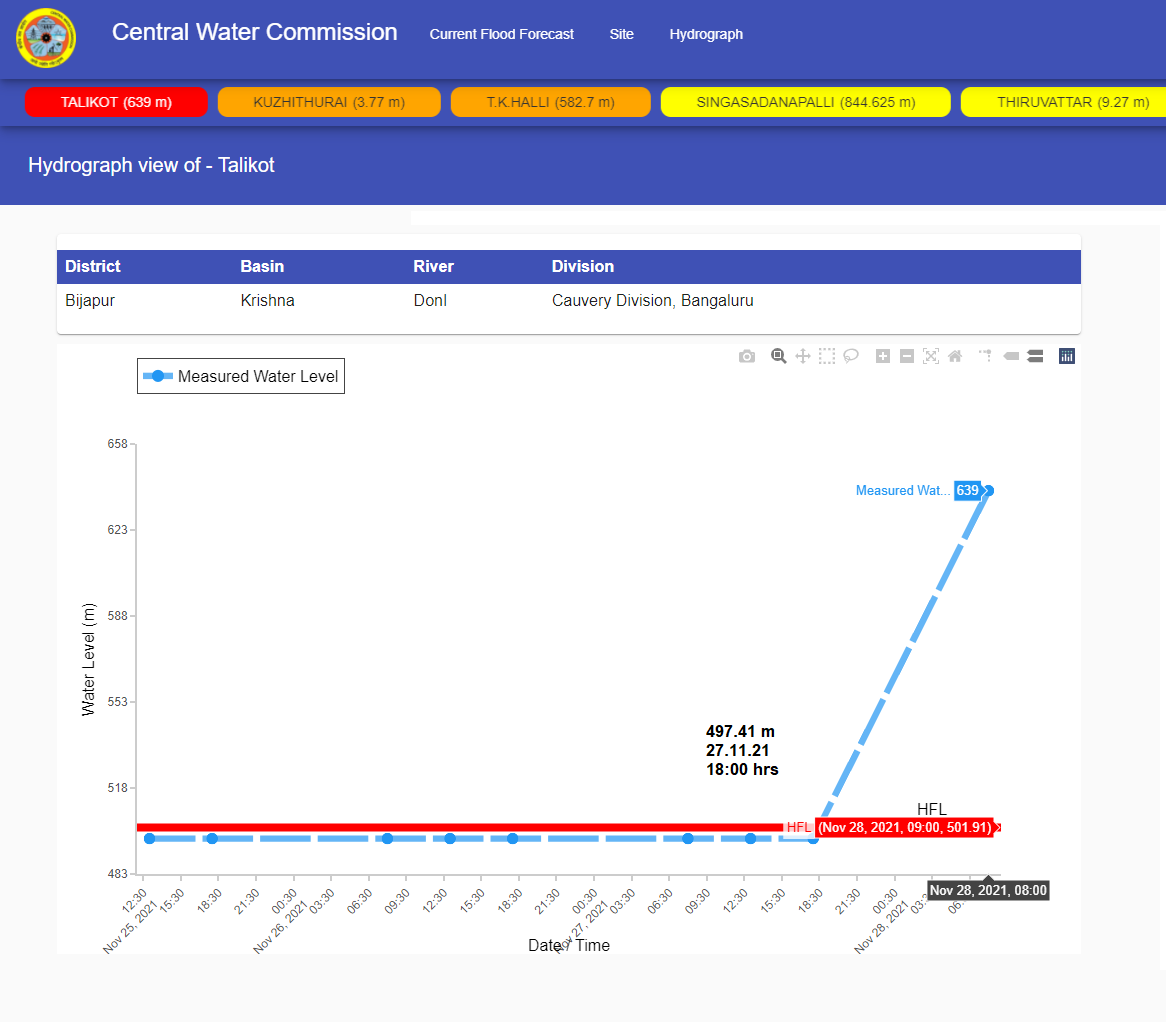Click the Zoom In plus icon
This screenshot has width=1166, height=1022.
pos(883,356)
